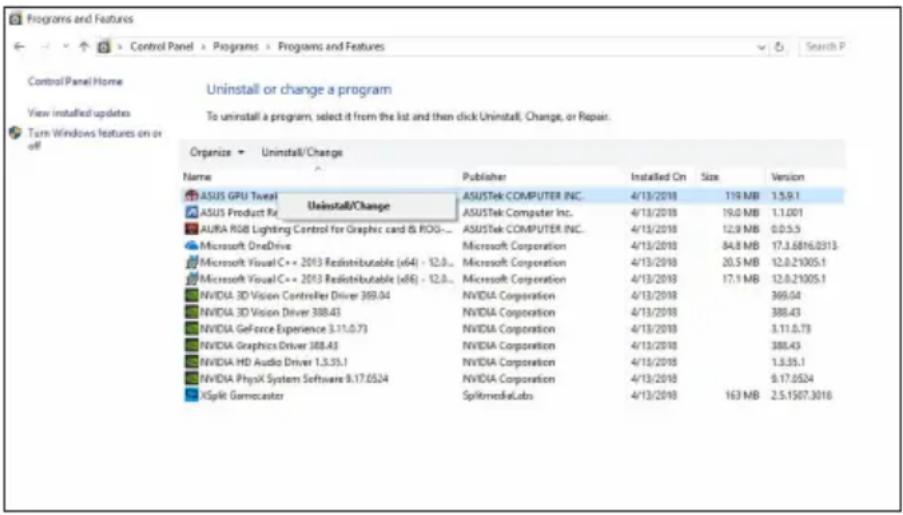The image size is (903, 515).
Task: Click Uninstall/Change in the toolbar
Action: (x=302, y=153)
